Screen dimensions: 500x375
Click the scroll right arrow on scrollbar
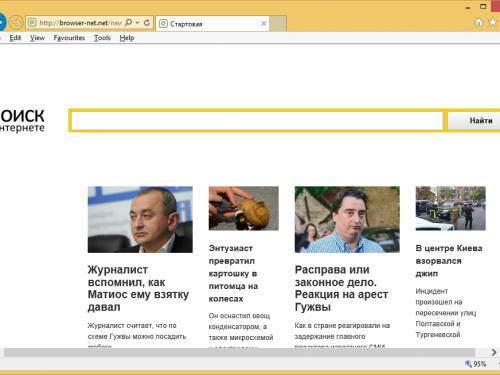493,352
